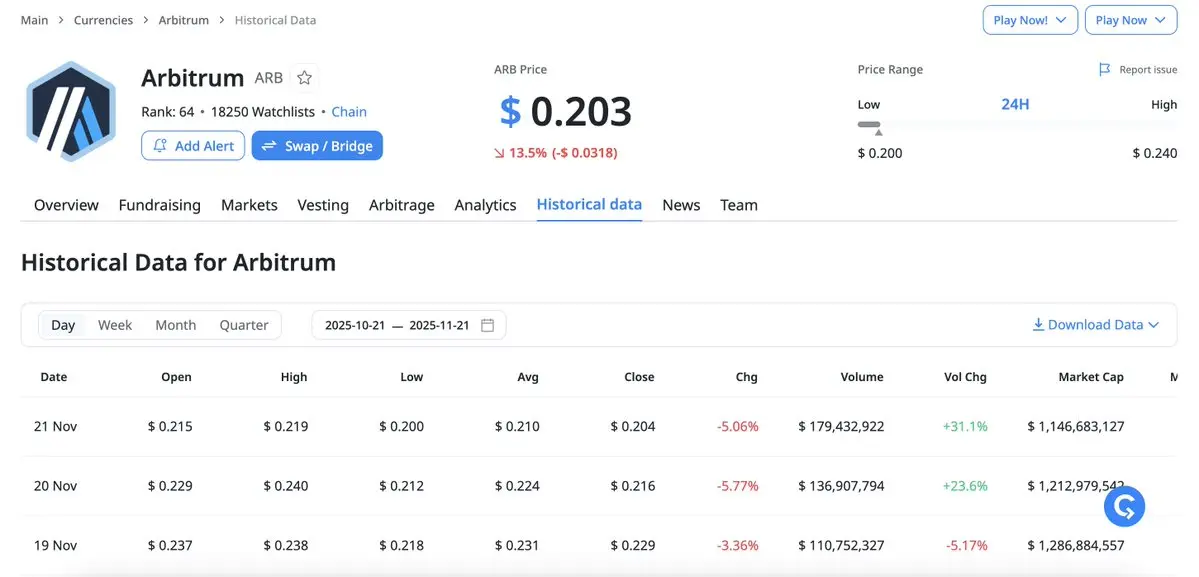Open the Download Data dropdown chevron
Screen dimensions: 1199x577
pos(1154,325)
